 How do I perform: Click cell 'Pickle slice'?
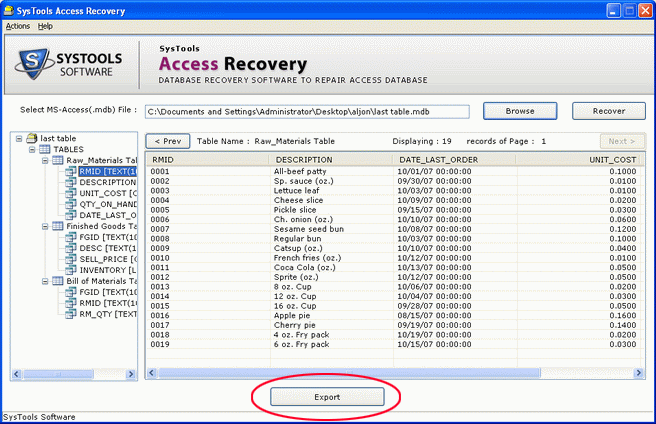tap(295, 210)
